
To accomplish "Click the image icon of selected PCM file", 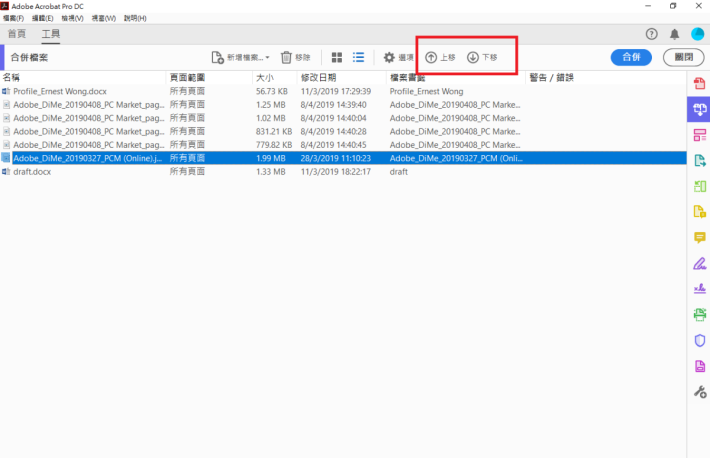I will tap(6, 158).
